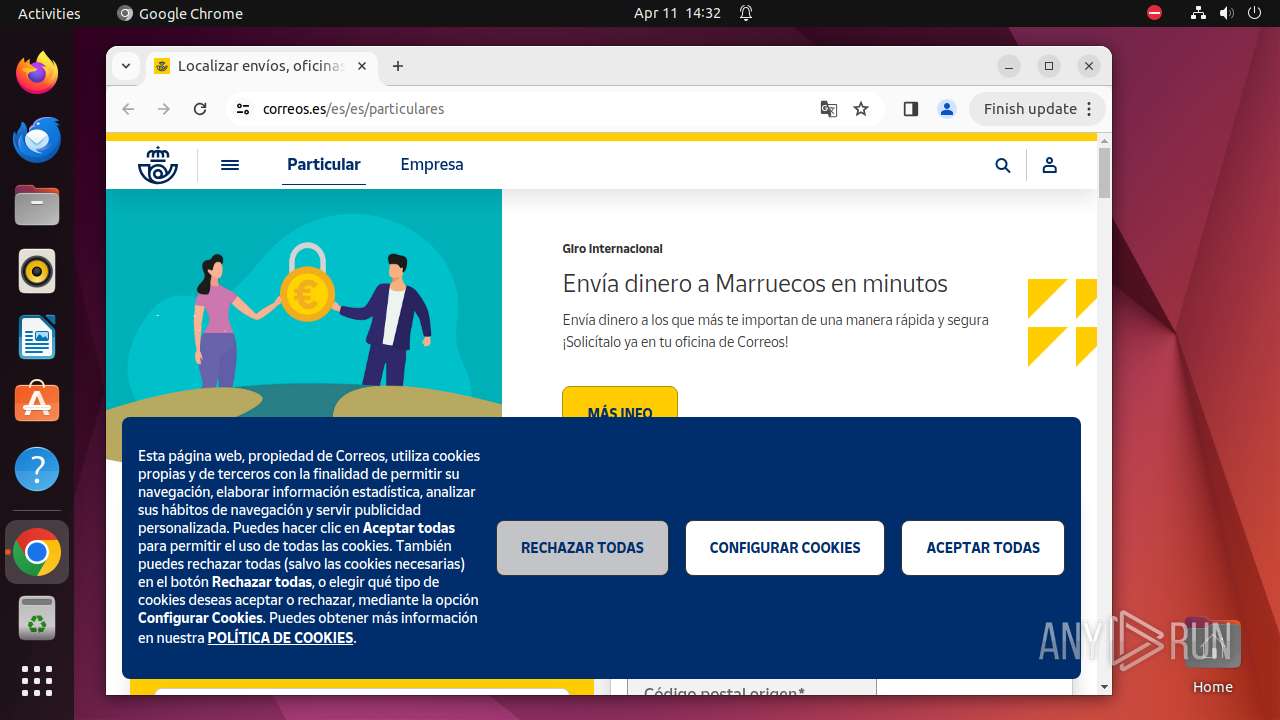Image resolution: width=1280 pixels, height=720 pixels.
Task: Open the Home folder on desktop
Action: [1212, 656]
